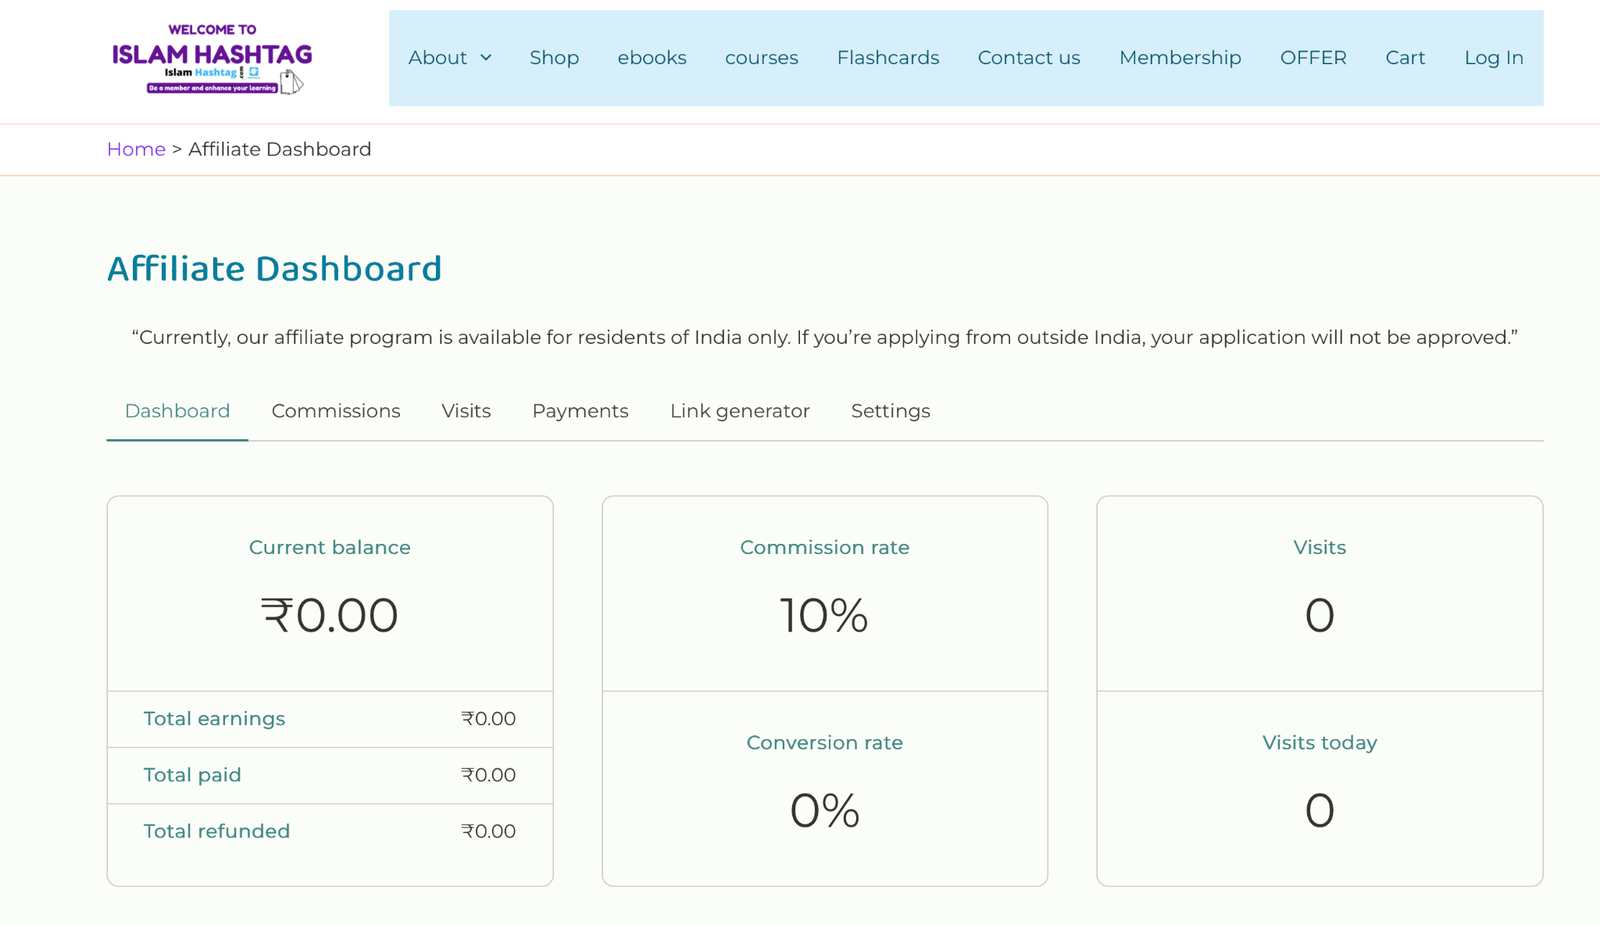Click the Total paid row label
This screenshot has height=926, width=1600.
coord(192,775)
